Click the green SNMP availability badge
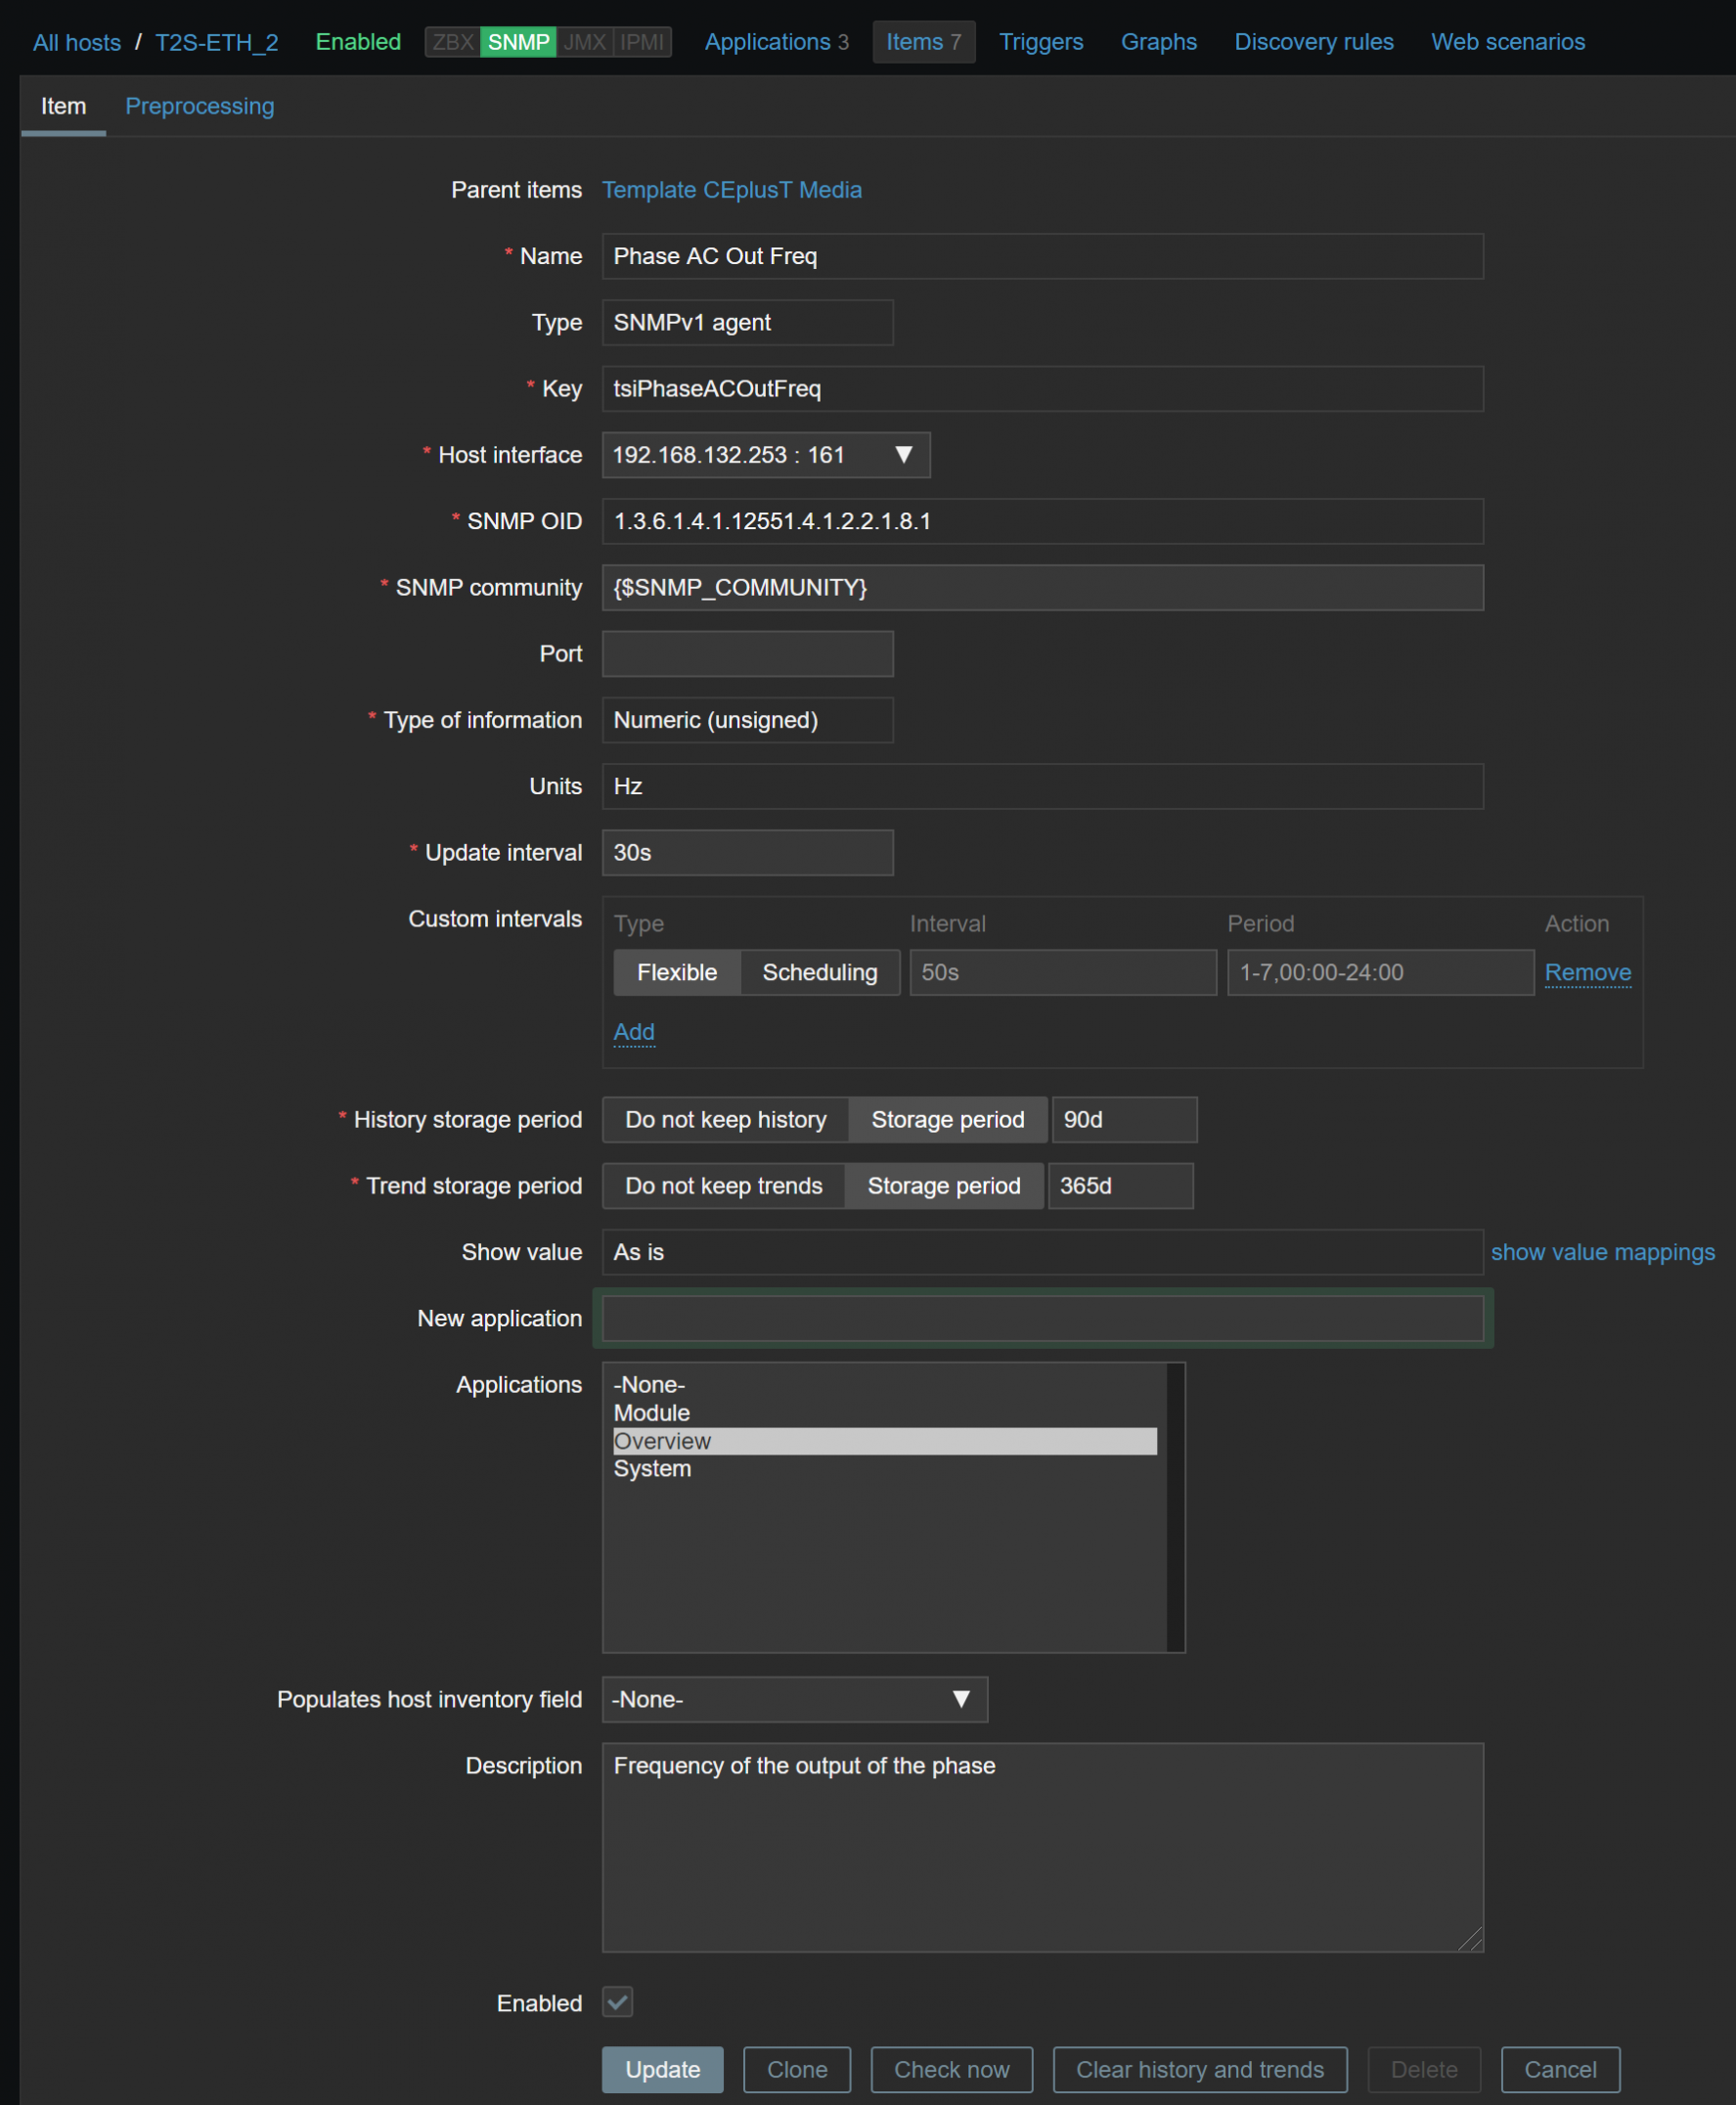 [x=518, y=42]
